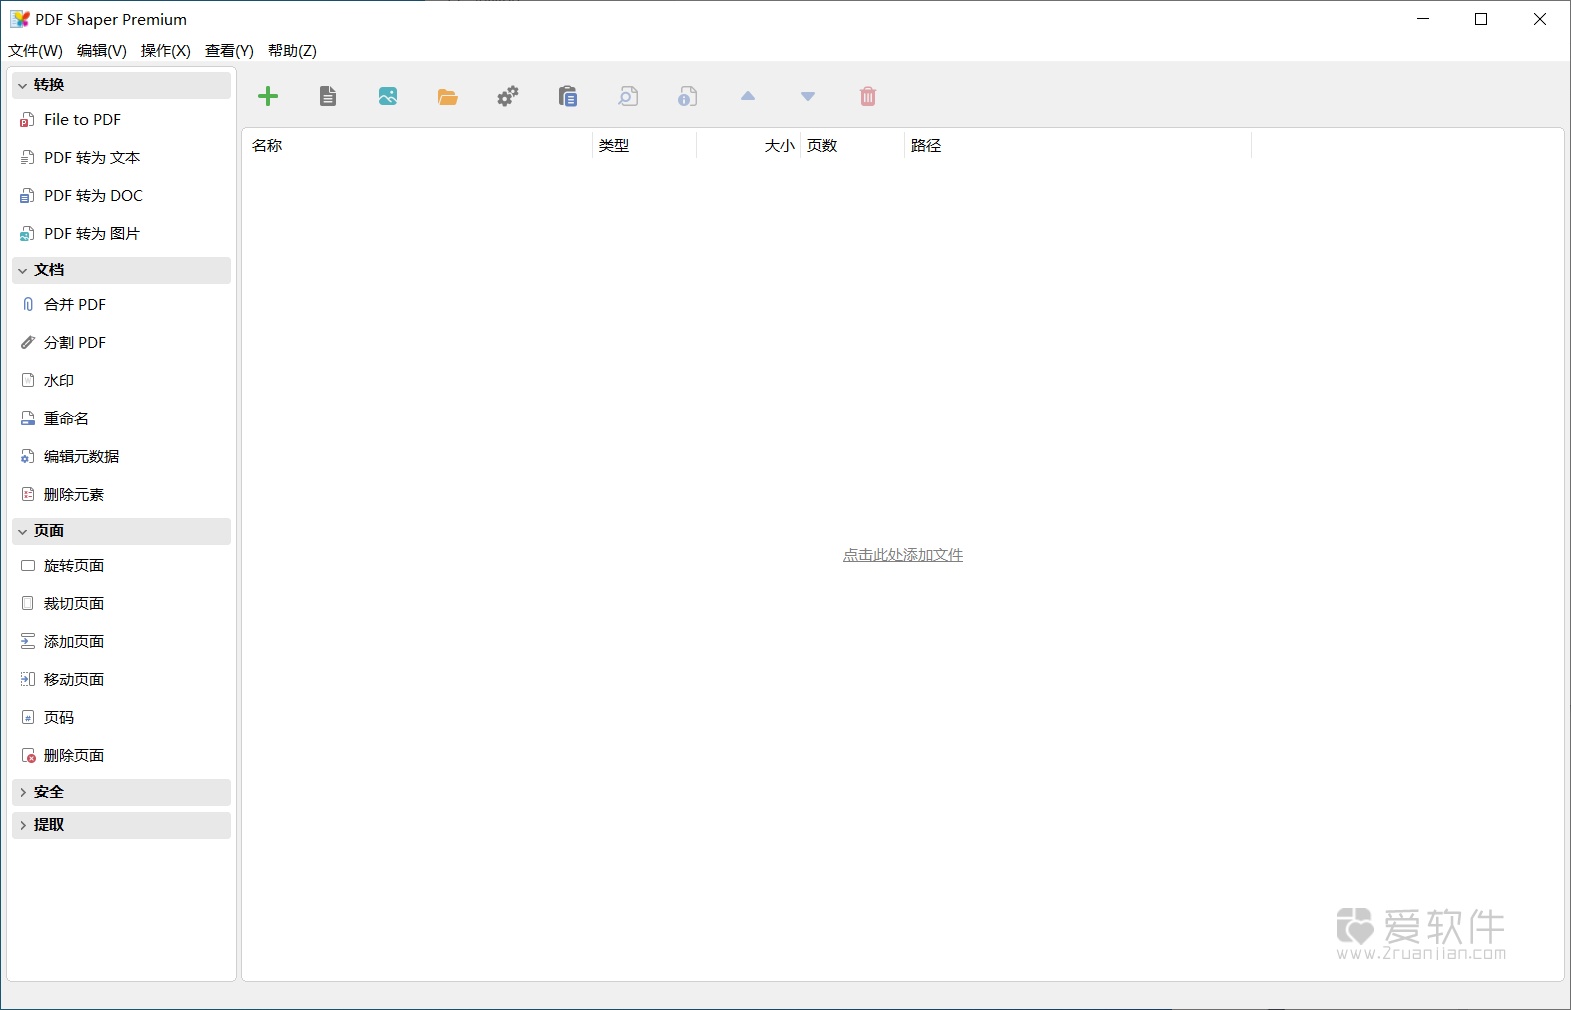Click the clipboard paste toolbar icon

click(568, 96)
